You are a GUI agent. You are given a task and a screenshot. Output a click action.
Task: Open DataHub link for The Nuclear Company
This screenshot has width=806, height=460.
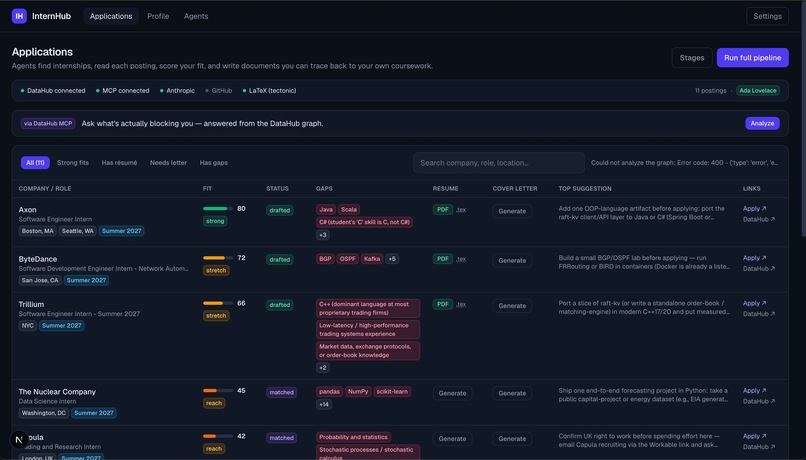759,401
